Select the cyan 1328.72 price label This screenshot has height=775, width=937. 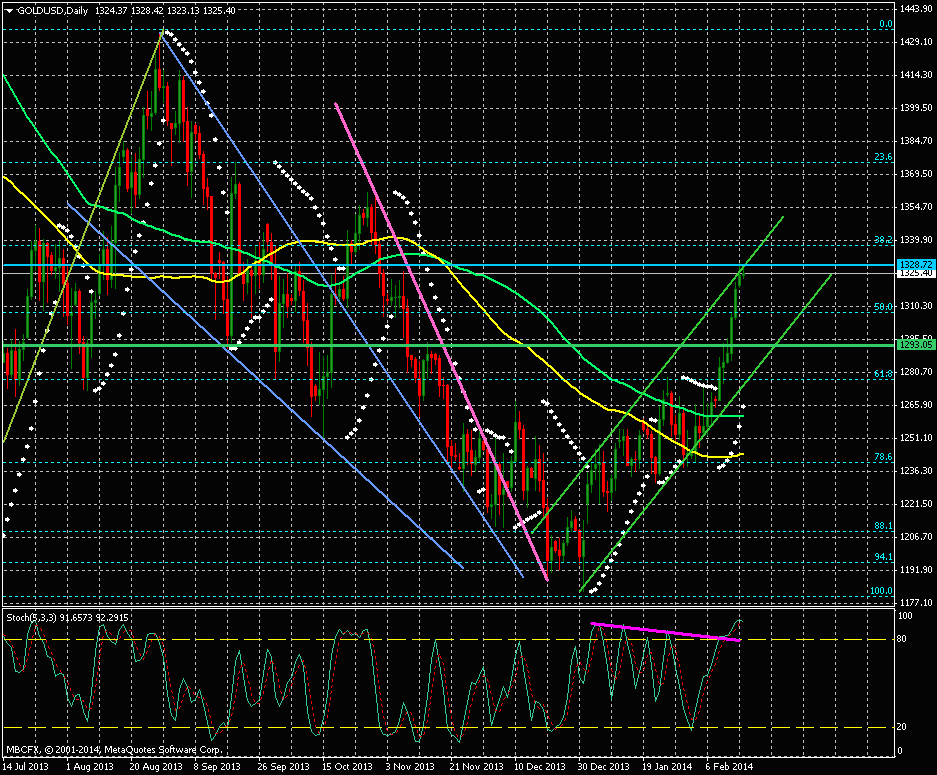coord(915,264)
